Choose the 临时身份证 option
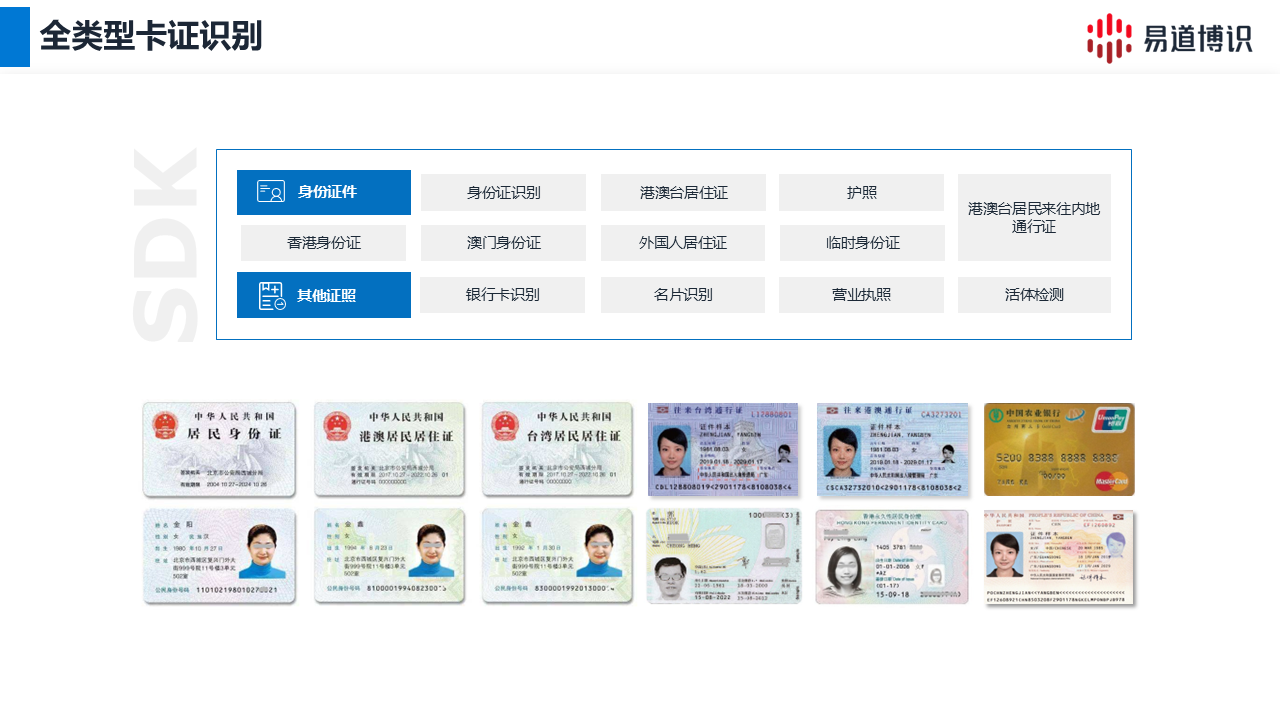Viewport: 1280px width, 720px height. point(862,243)
